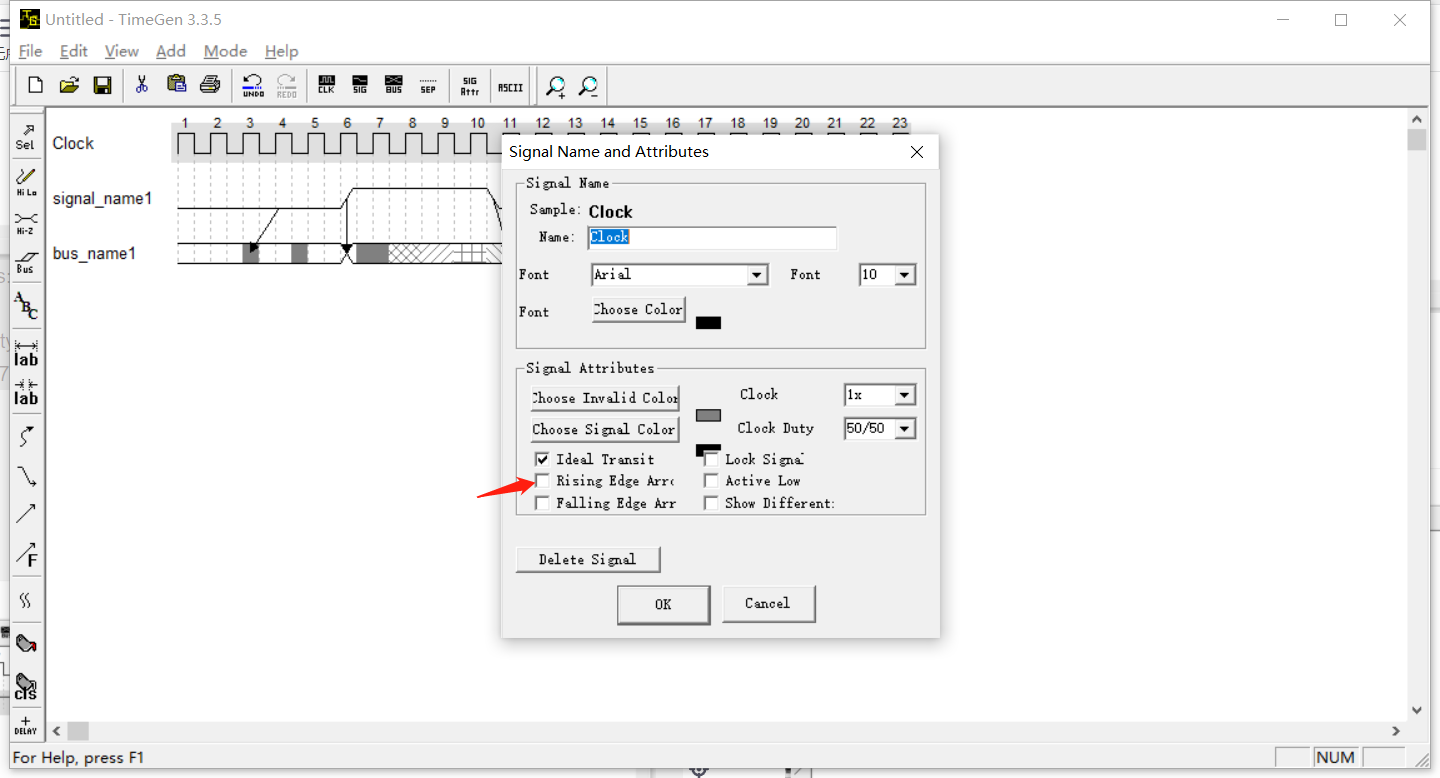Open the Clock frequency dropdown showing 1x
Screen dimensions: 1440x778
(x=905, y=394)
